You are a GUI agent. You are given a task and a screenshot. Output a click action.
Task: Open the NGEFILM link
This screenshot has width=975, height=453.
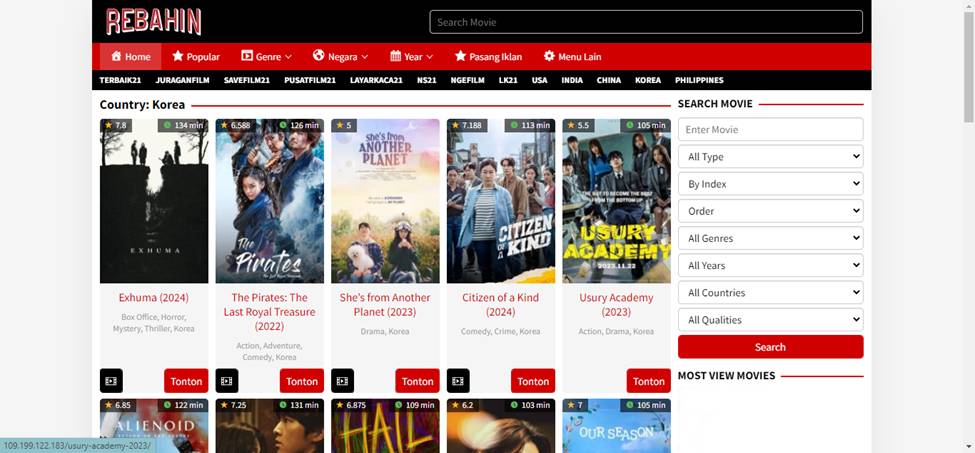click(468, 80)
